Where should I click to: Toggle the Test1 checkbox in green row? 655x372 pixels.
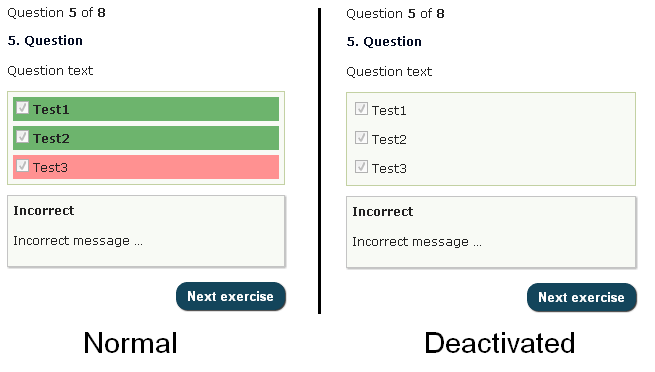pos(23,108)
